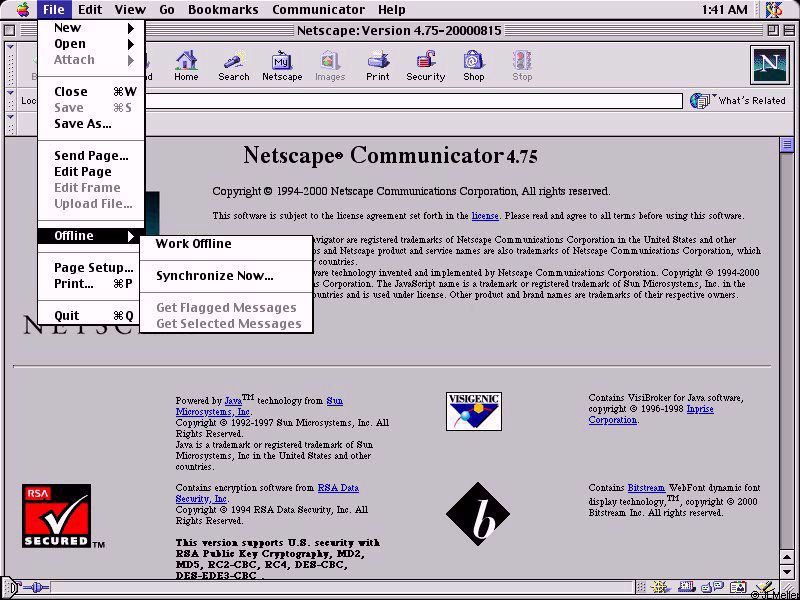Collapse the location toolbar with its arrow
This screenshot has width=800, height=600.
click(11, 93)
